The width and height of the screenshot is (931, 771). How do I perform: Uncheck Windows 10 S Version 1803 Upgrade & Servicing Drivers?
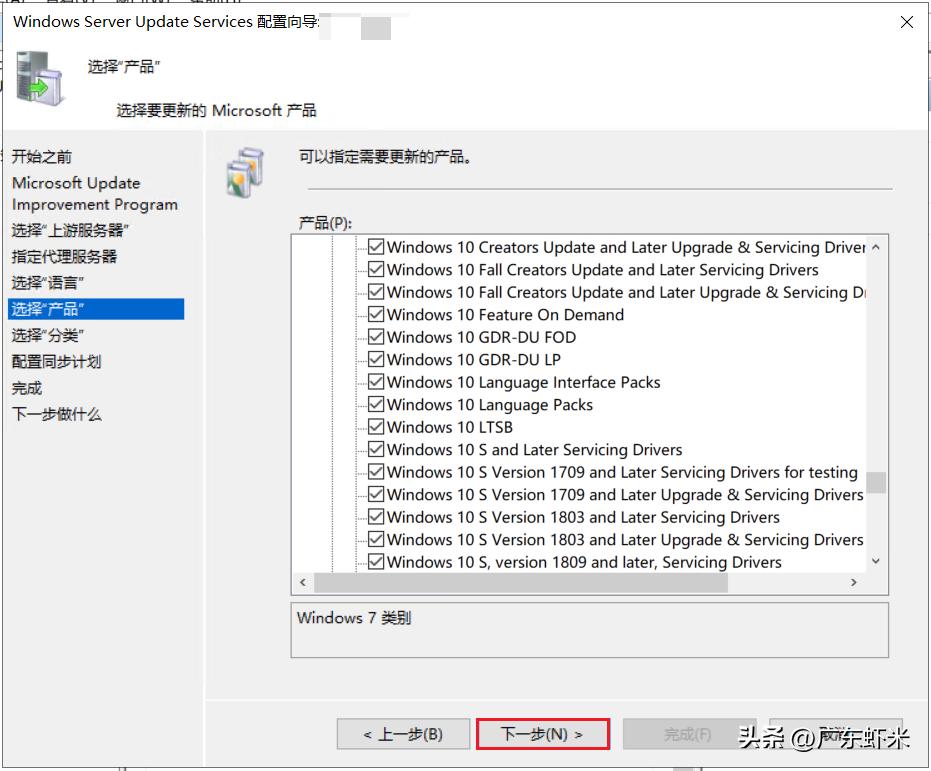click(x=376, y=540)
